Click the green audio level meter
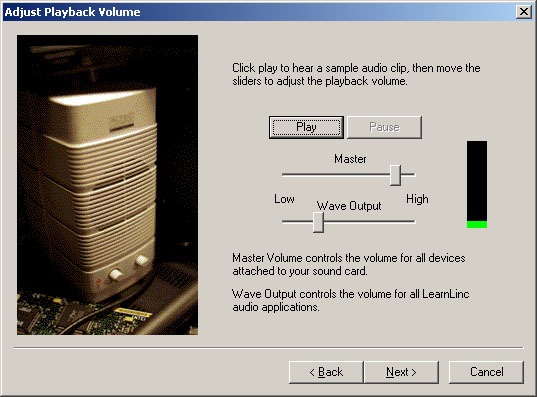537x397 pixels. coord(477,184)
